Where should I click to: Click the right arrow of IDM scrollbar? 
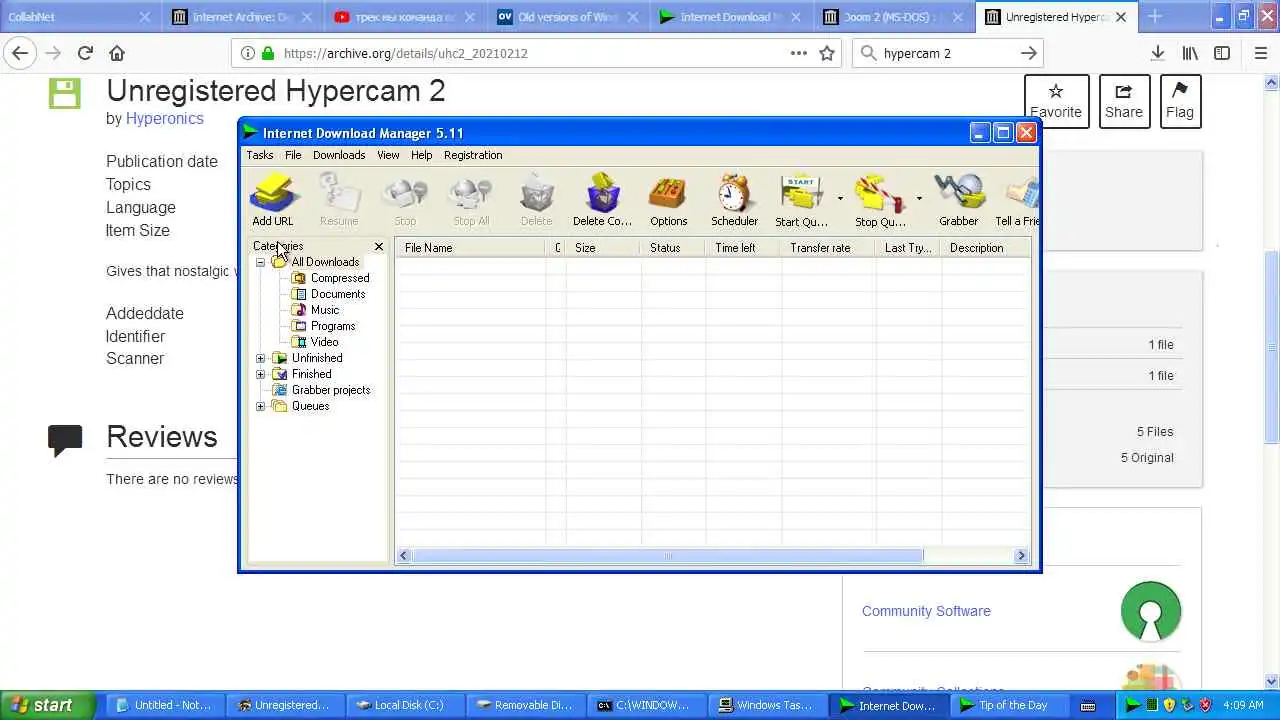[x=1021, y=556]
